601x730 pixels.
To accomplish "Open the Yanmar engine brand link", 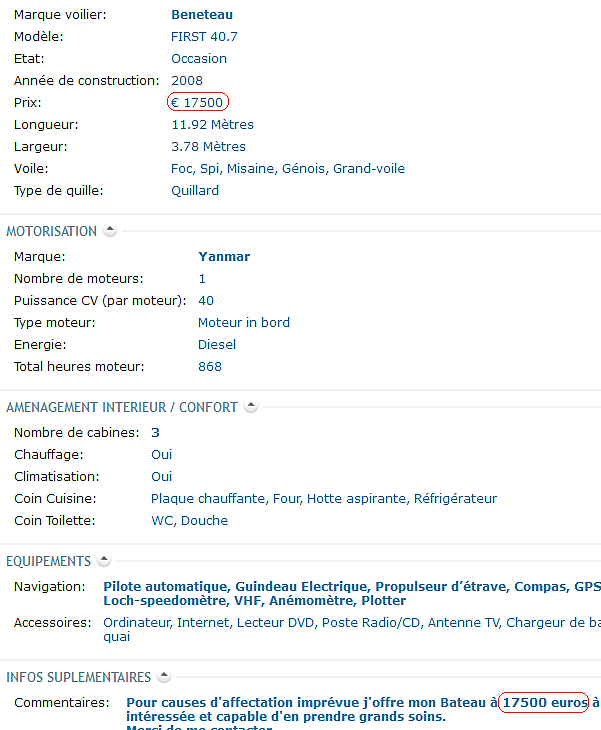I will (x=224, y=257).
